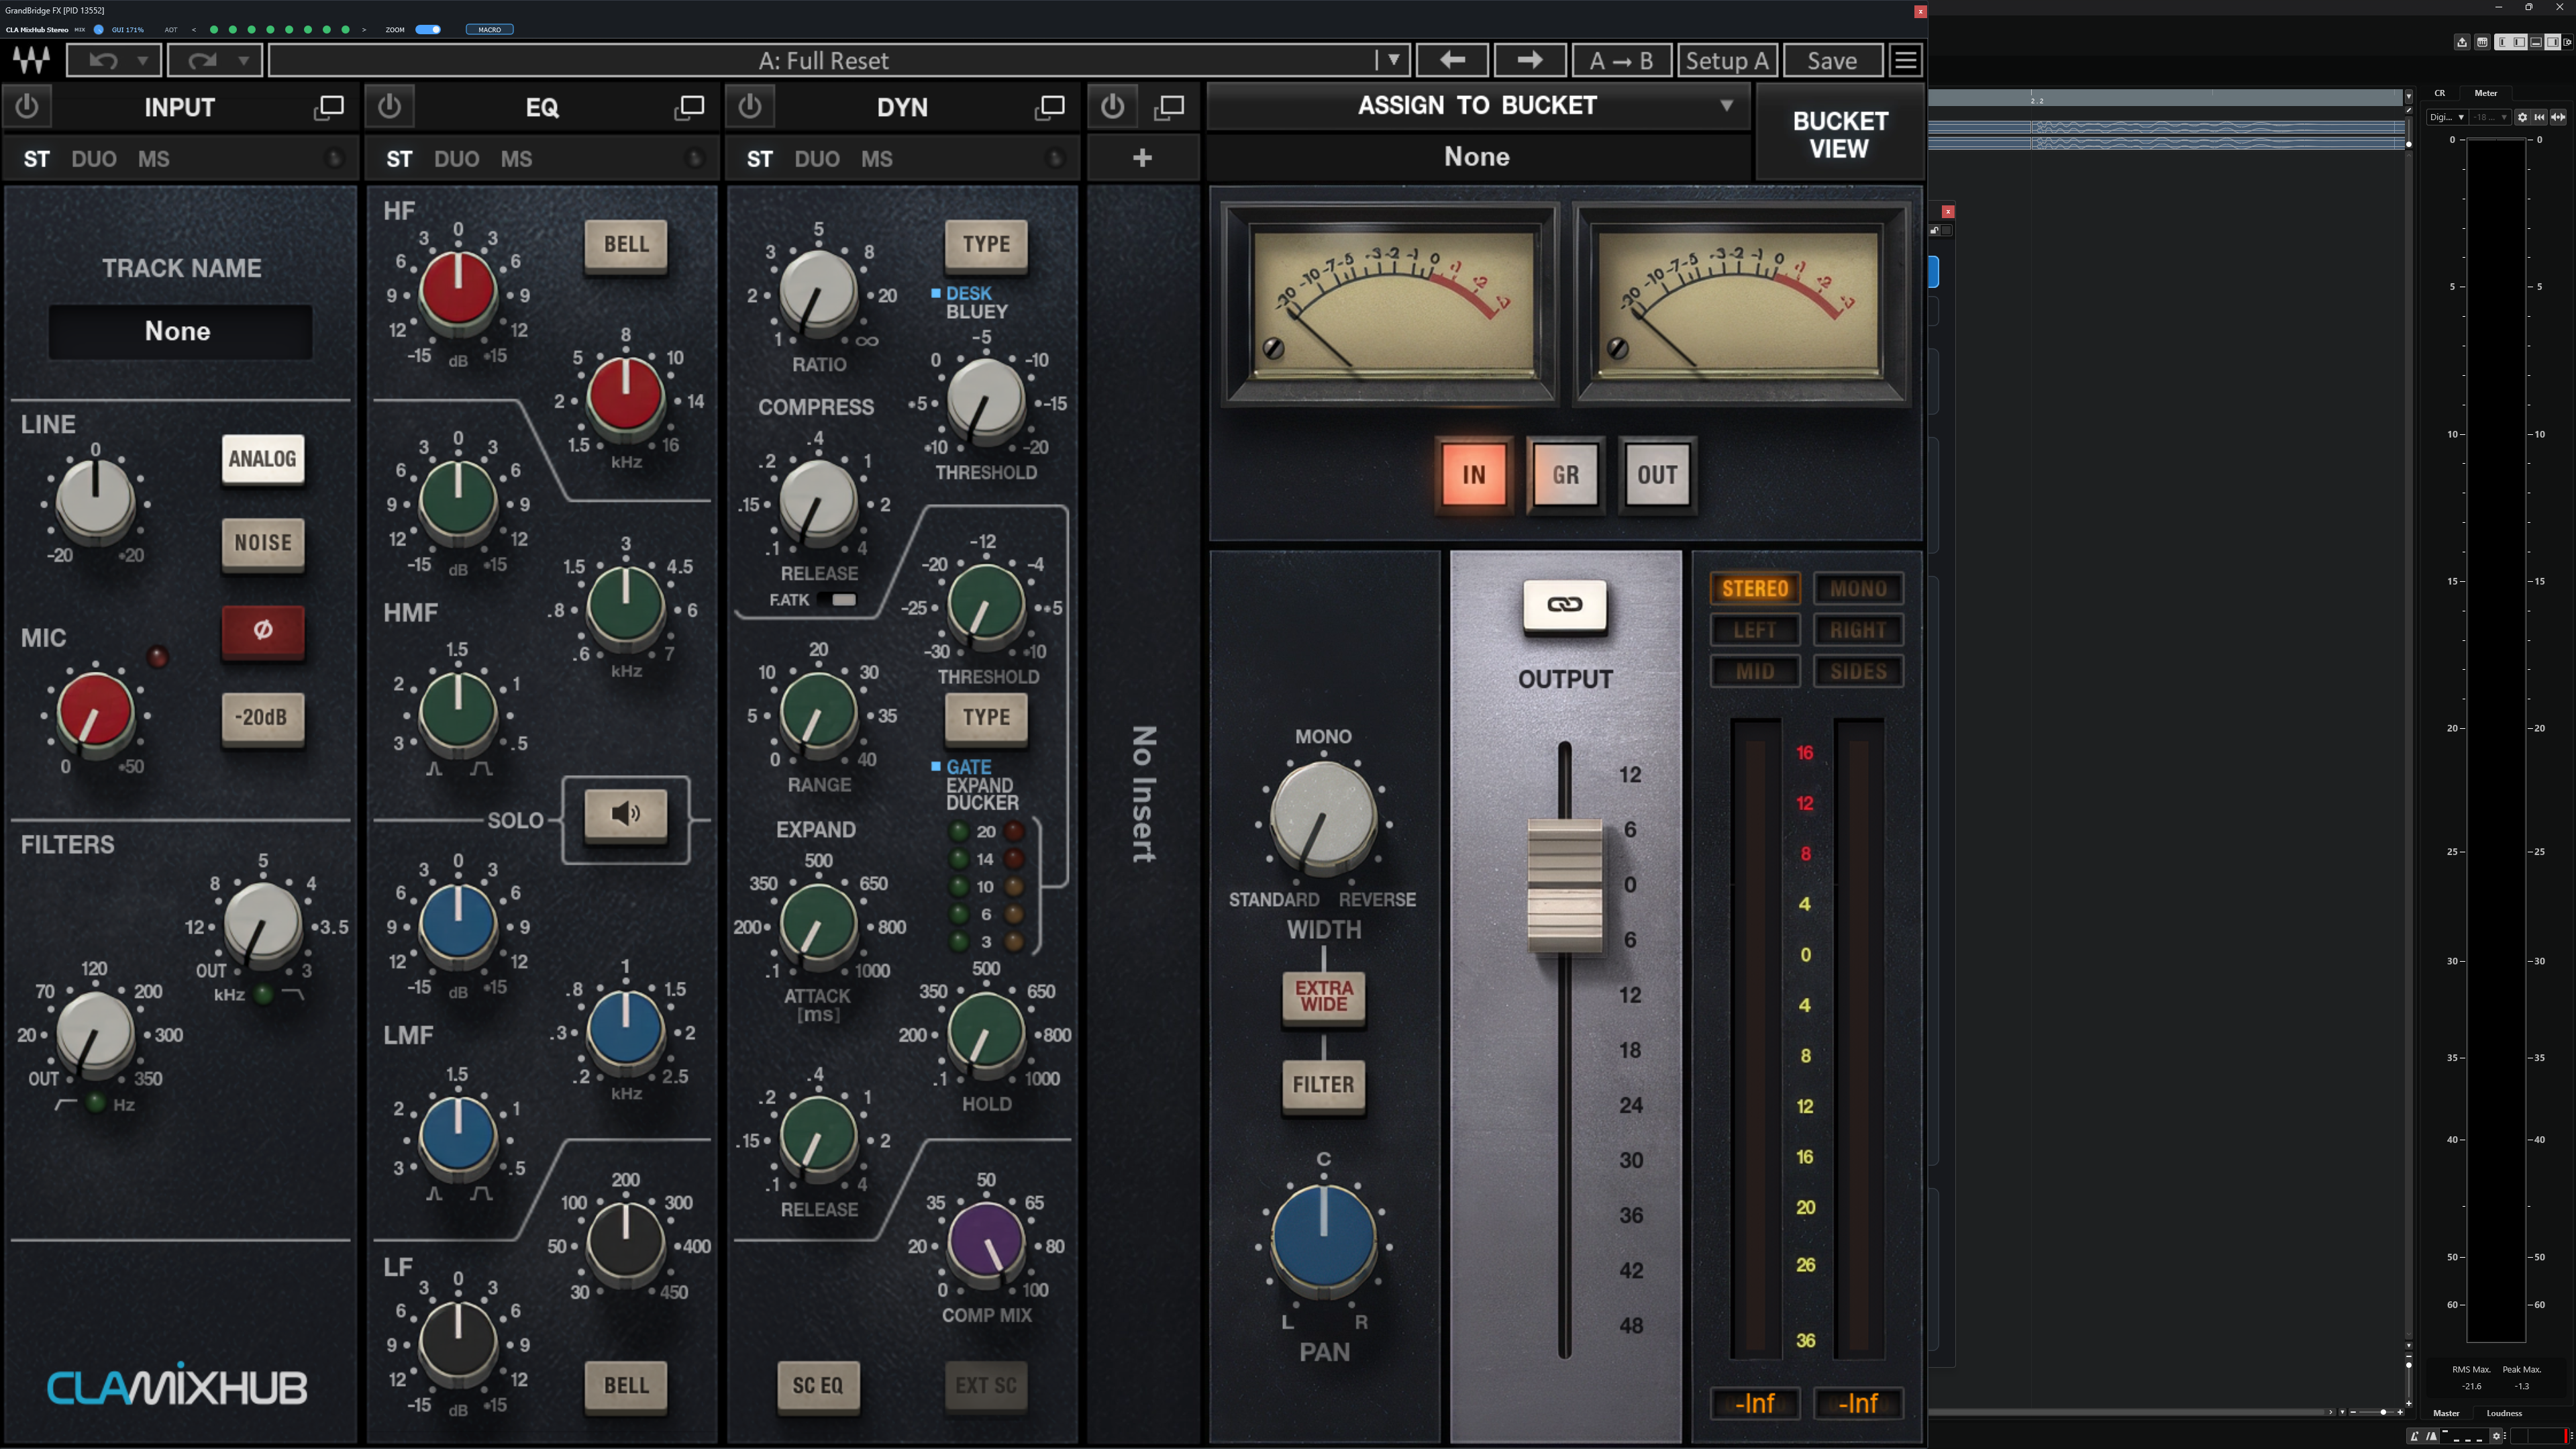The height and width of the screenshot is (1449, 2576).
Task: Open redo history dropdown arrow
Action: point(243,60)
